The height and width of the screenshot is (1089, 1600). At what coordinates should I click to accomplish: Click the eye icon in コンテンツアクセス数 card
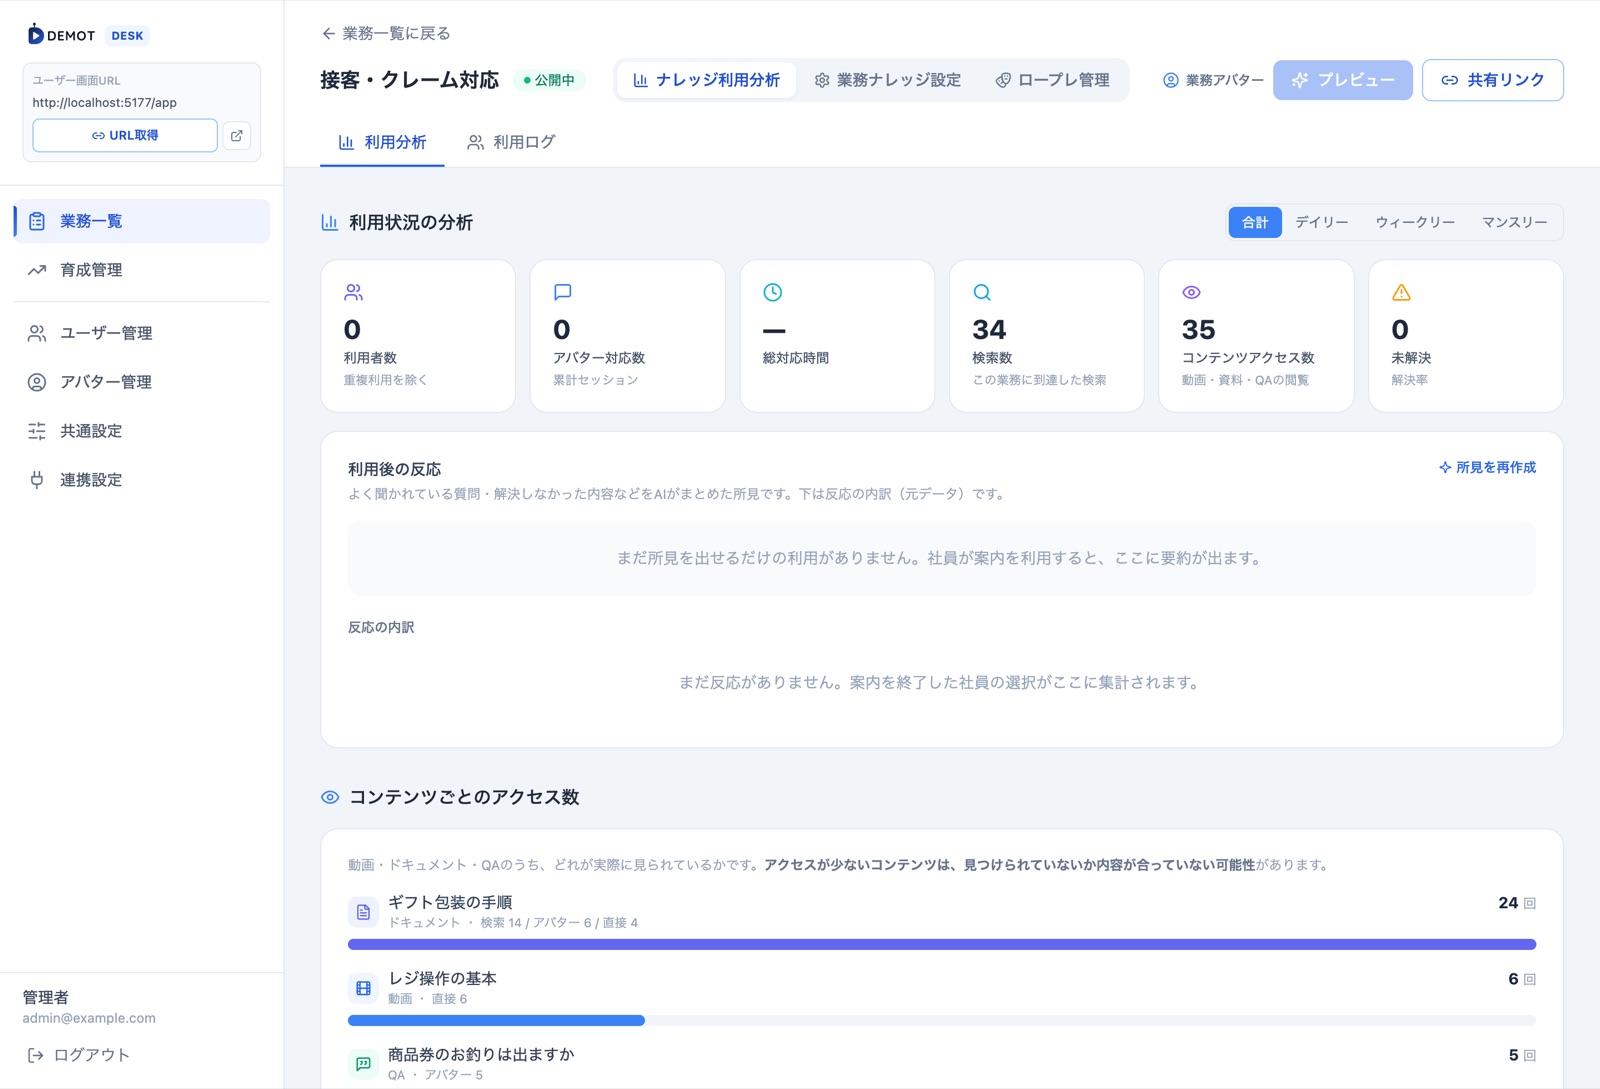1191,293
